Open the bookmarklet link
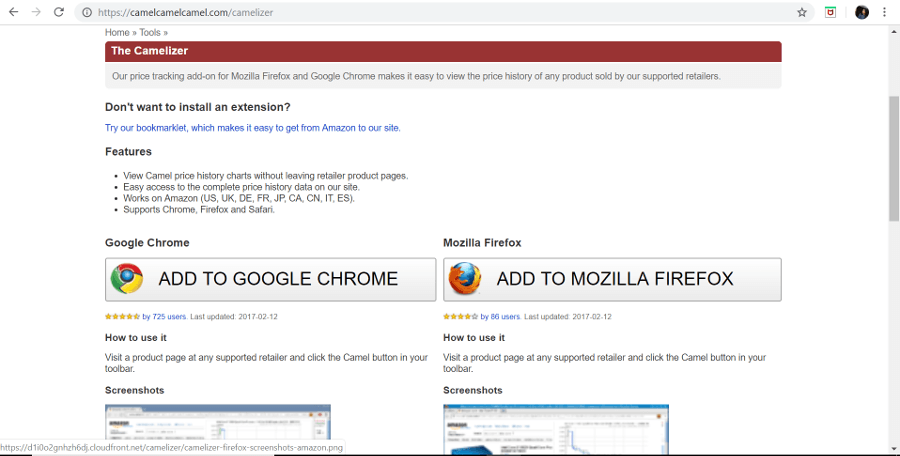Screen dimensions: 900x456 click(252, 128)
